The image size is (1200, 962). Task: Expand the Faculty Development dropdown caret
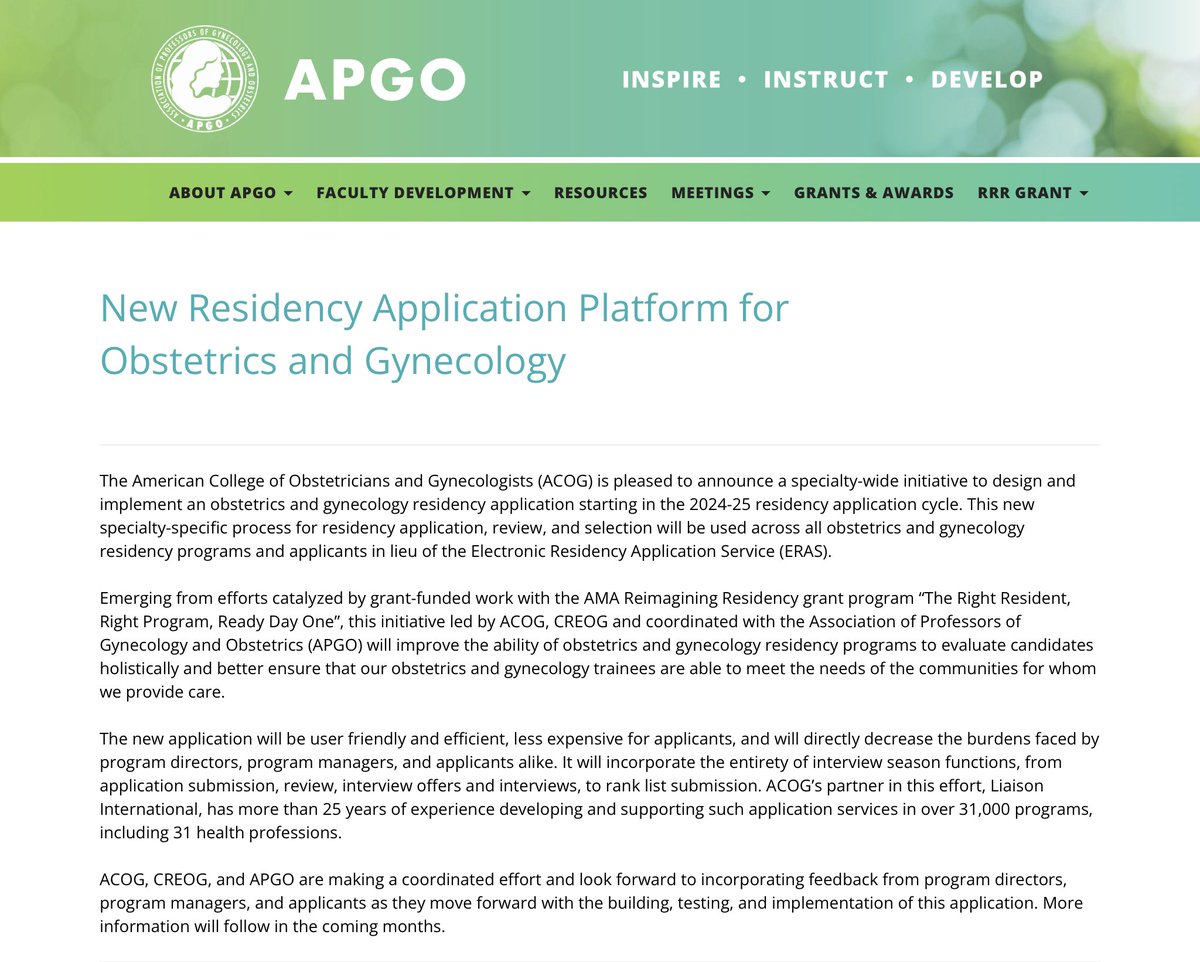(526, 193)
